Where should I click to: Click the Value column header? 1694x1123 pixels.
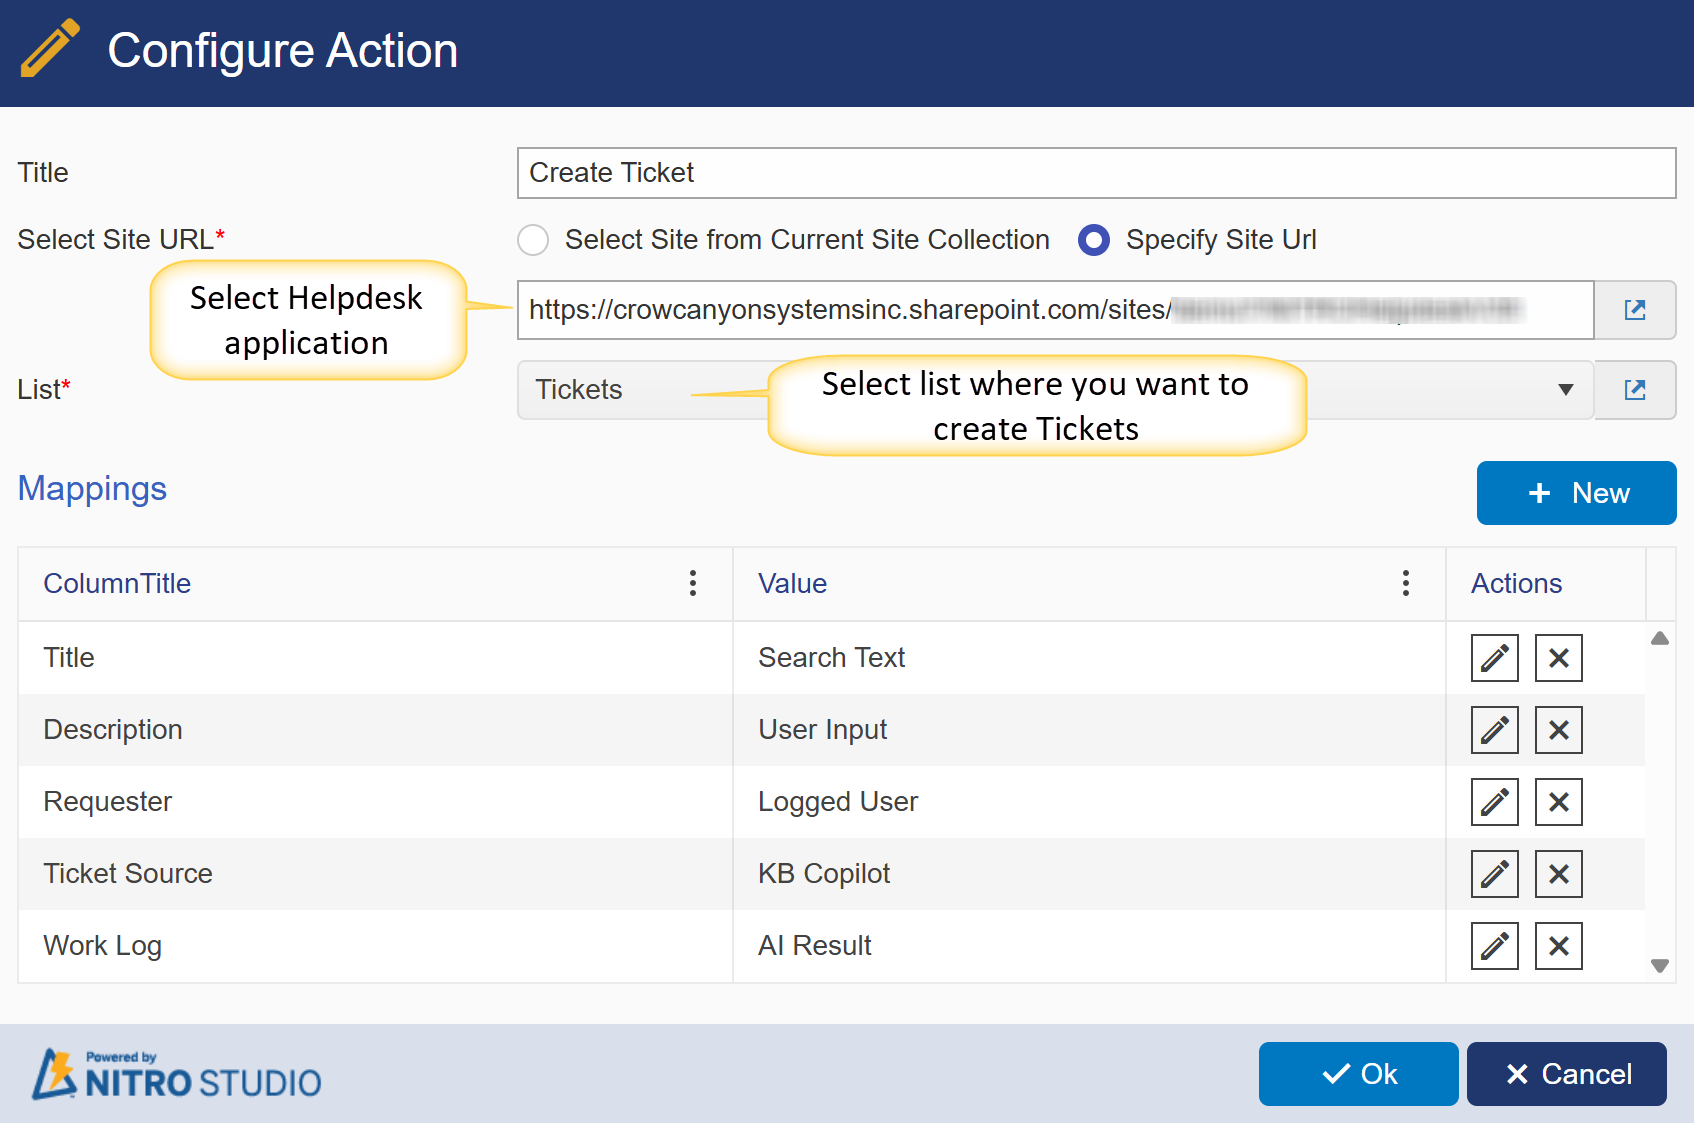792,584
